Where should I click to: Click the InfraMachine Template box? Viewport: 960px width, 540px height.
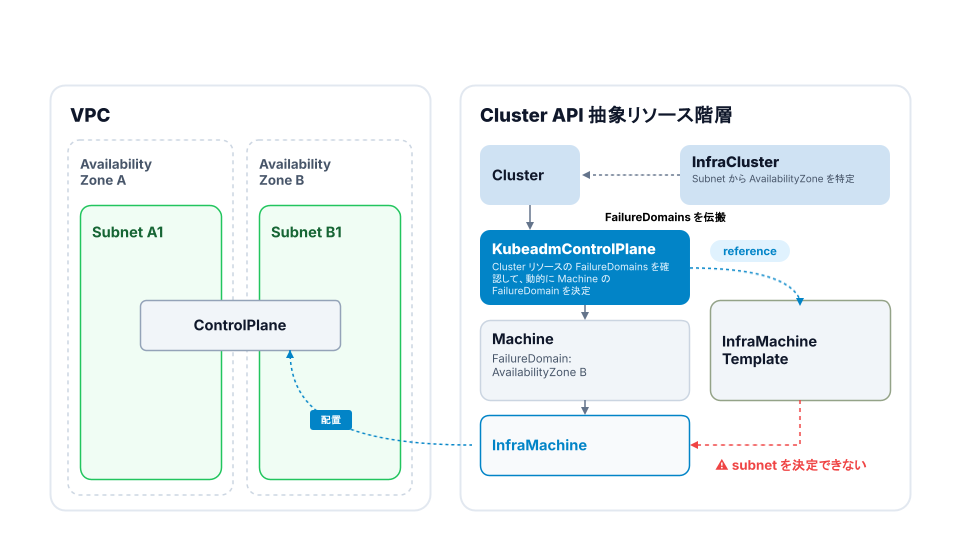800,351
